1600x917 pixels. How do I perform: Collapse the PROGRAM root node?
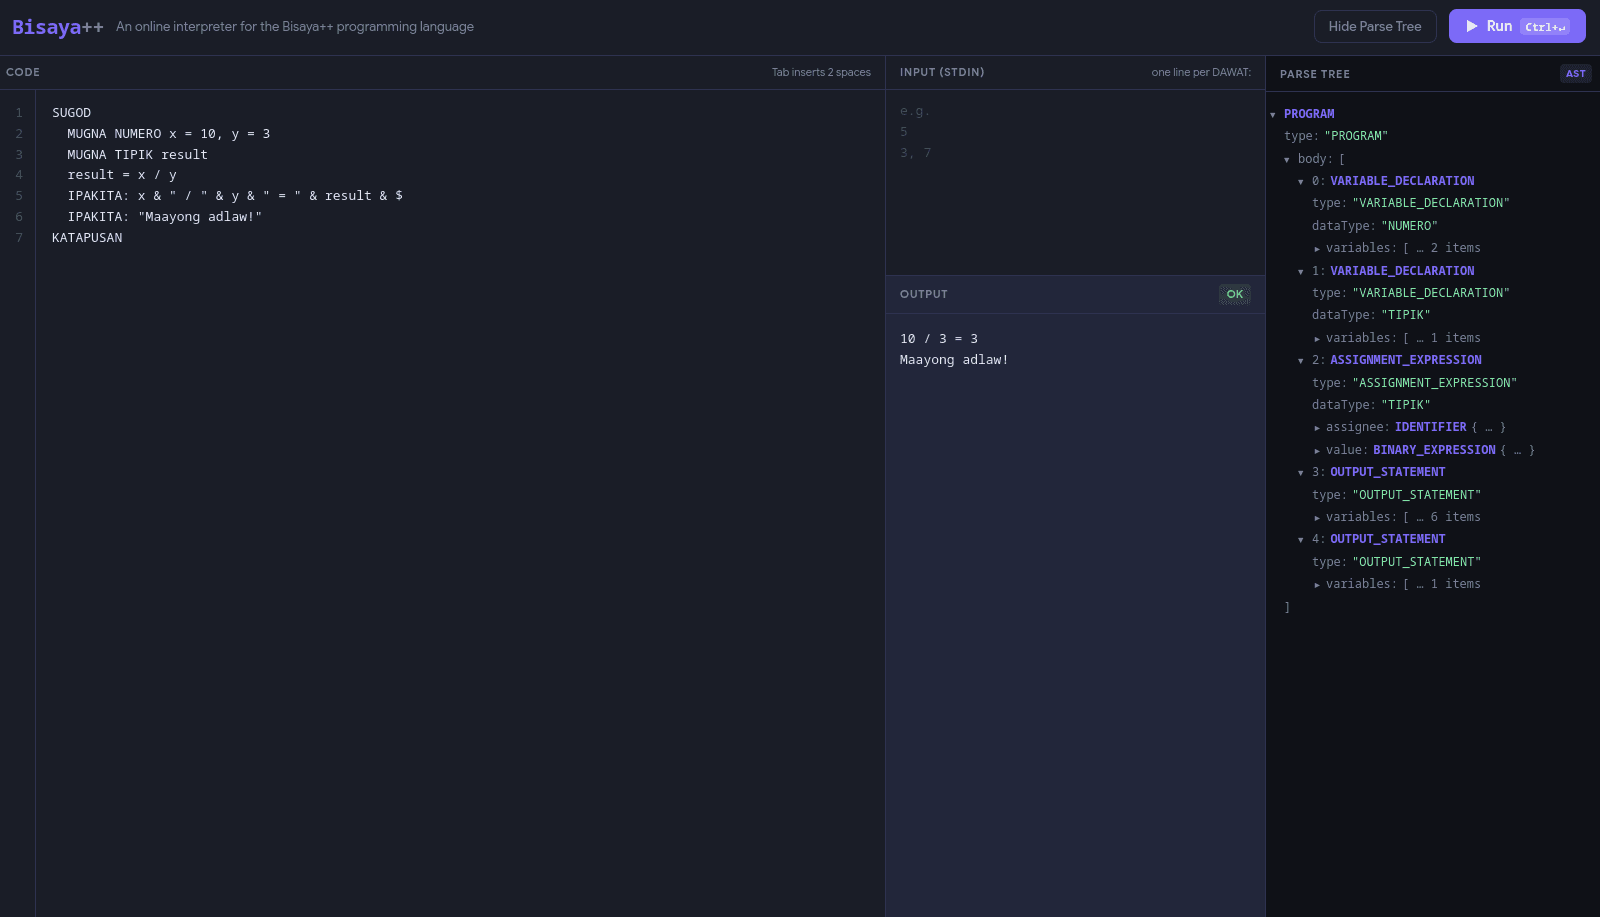[x=1273, y=115]
